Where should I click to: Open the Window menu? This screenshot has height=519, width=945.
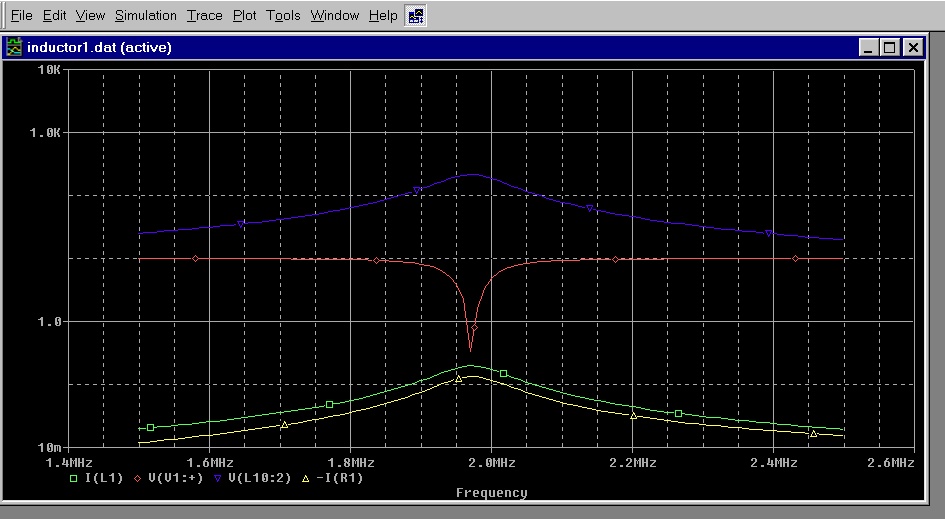pyautogui.click(x=334, y=16)
